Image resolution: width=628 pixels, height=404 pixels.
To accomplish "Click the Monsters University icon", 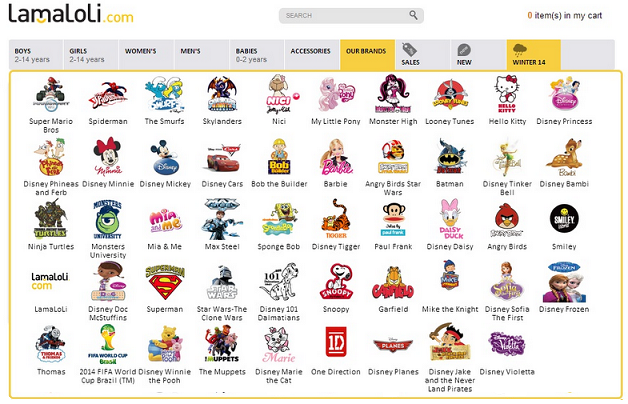I will (107, 219).
